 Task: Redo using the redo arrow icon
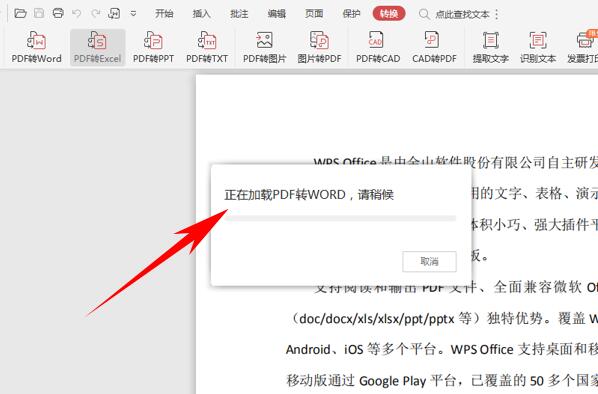coord(95,14)
